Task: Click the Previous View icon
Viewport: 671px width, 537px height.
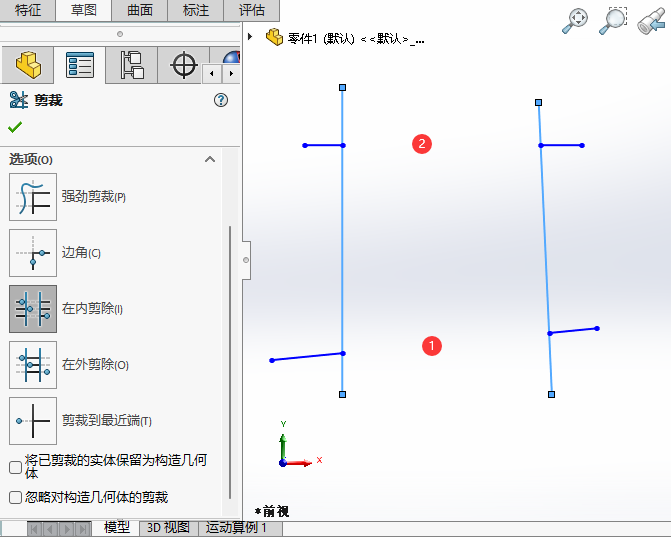Action: pyautogui.click(x=651, y=21)
